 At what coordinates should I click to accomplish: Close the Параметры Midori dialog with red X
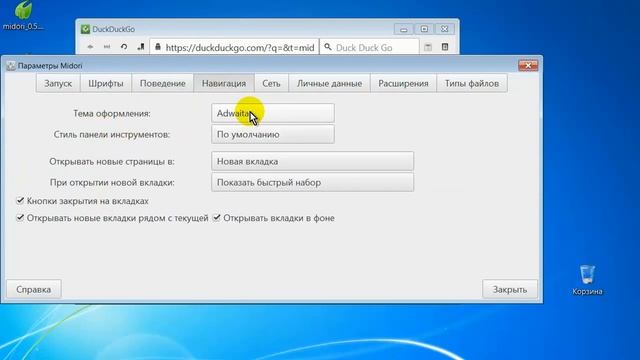click(x=528, y=65)
